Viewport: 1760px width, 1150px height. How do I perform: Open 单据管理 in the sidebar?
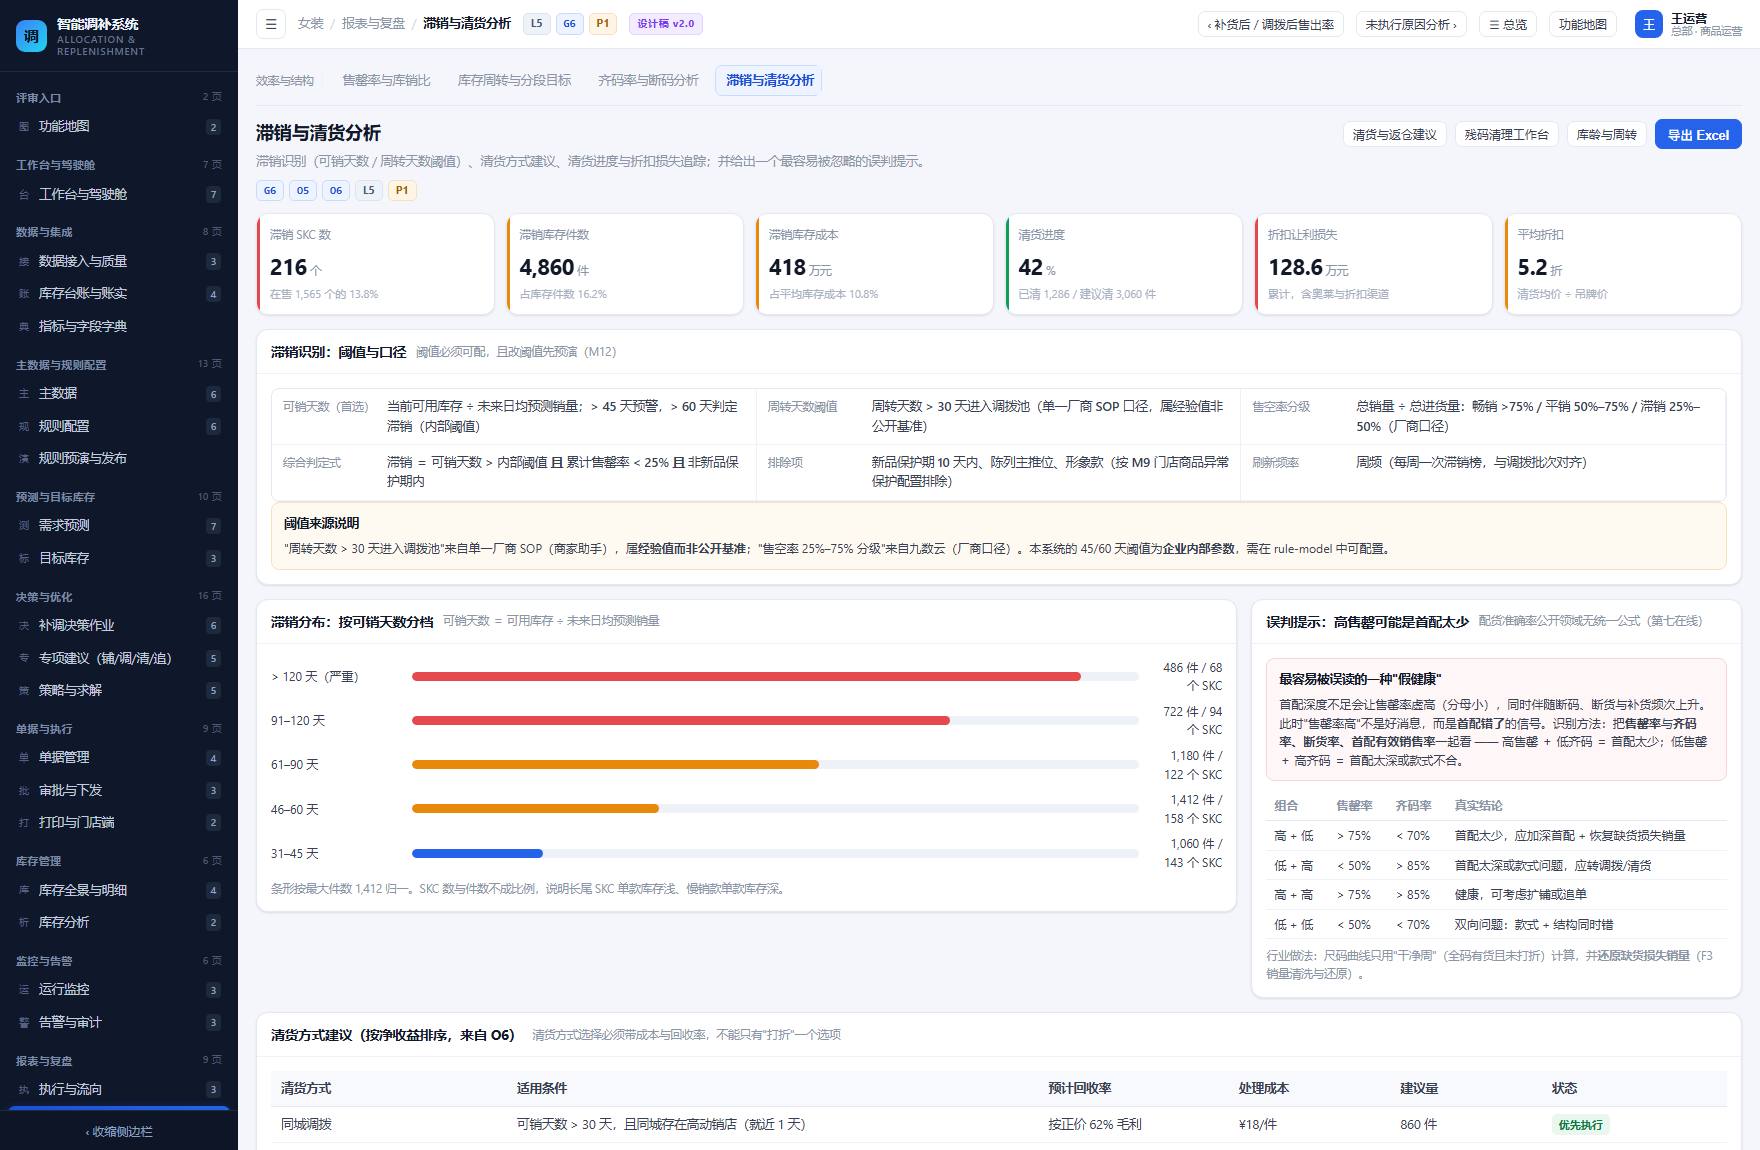[x=119, y=758]
